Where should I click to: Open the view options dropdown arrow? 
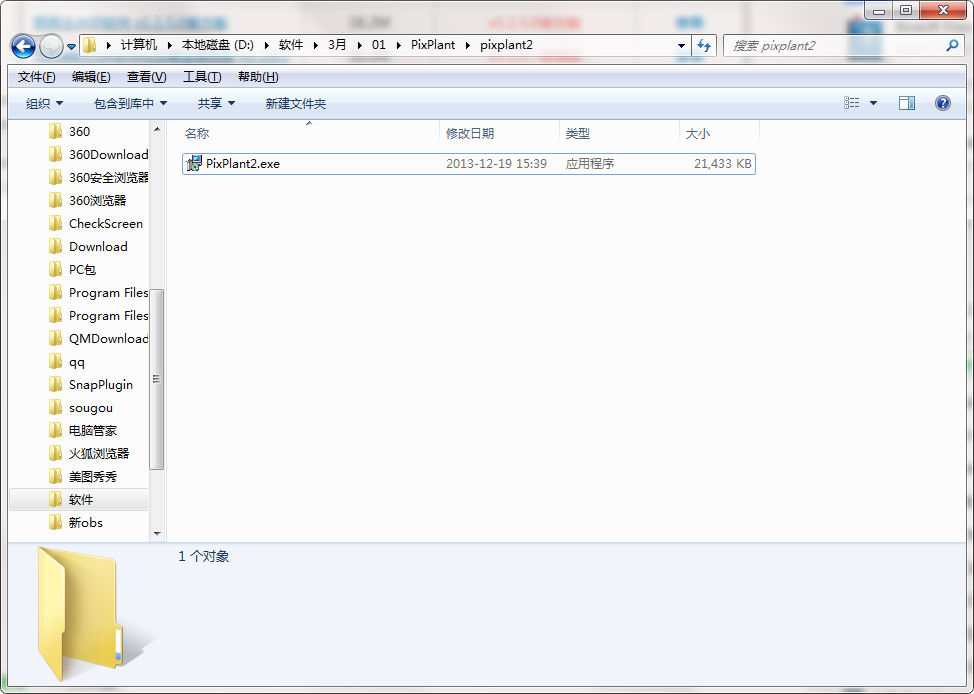coord(873,103)
